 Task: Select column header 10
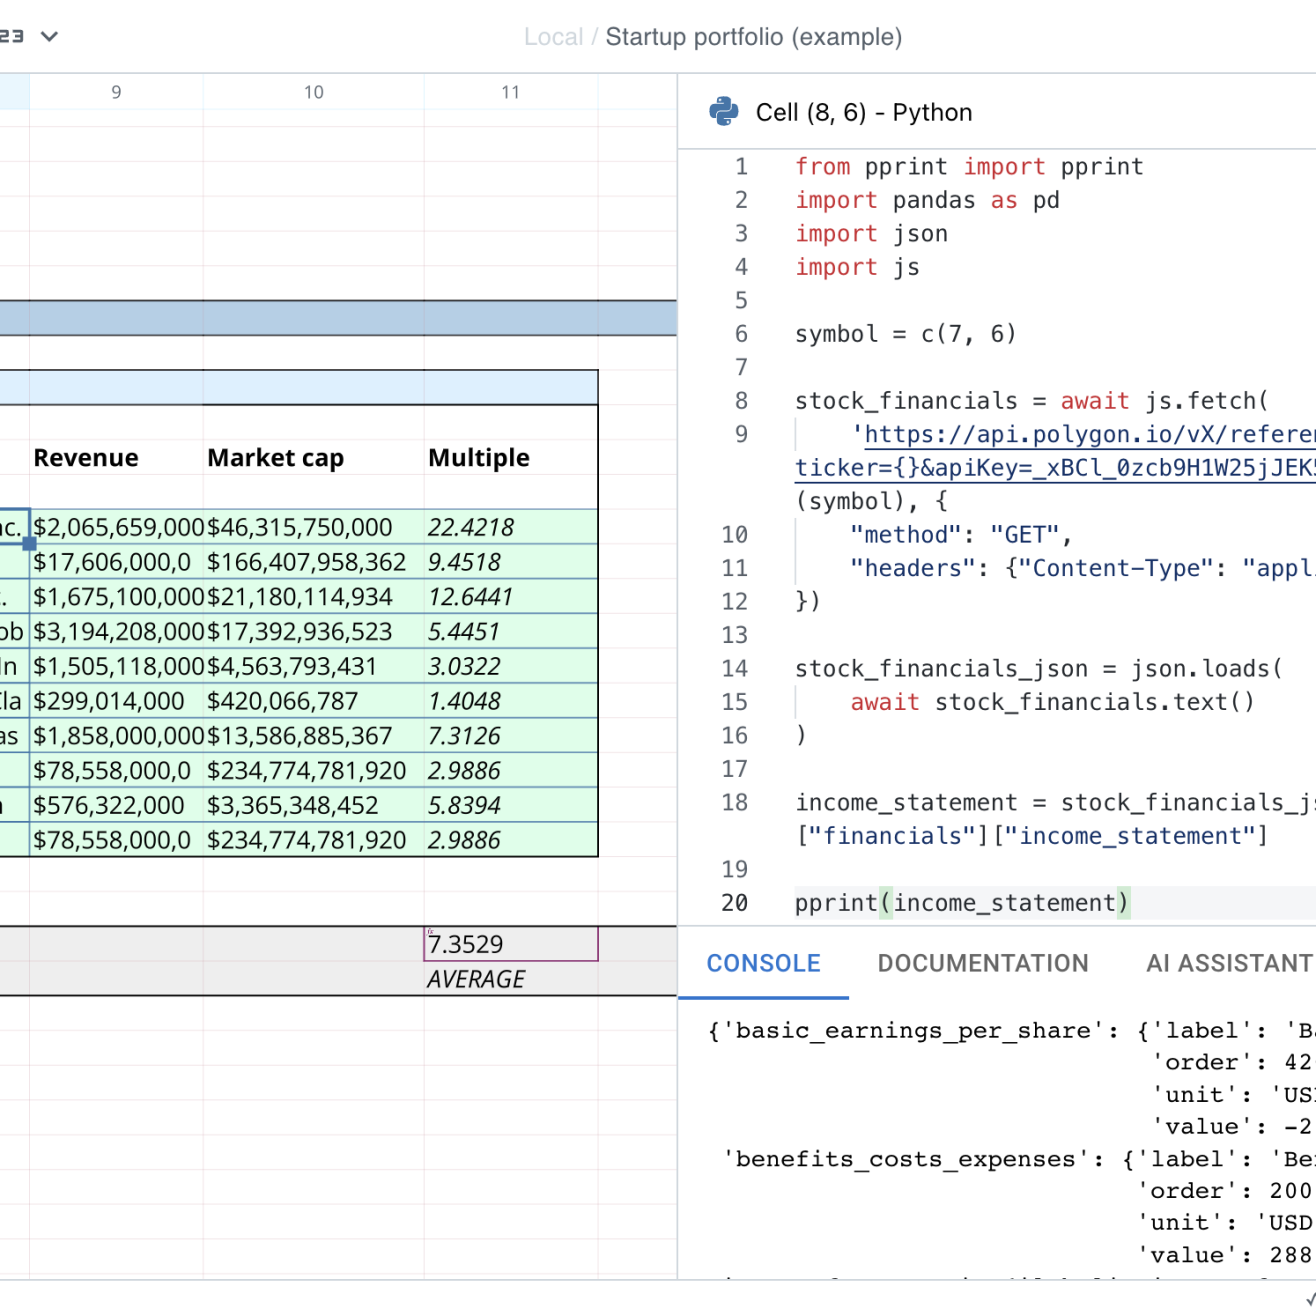[x=313, y=92]
